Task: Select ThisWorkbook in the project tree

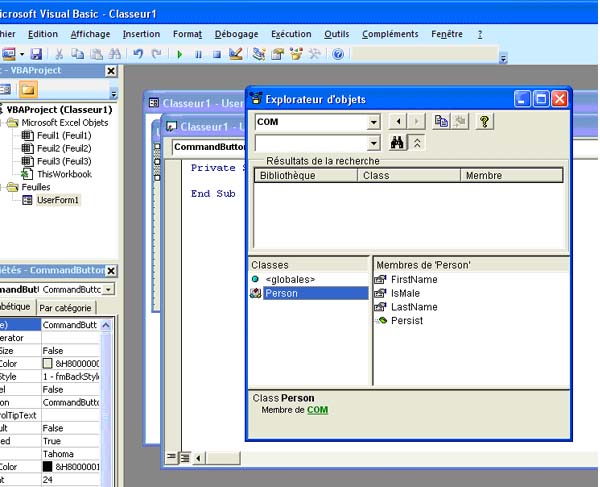Action: (64, 174)
